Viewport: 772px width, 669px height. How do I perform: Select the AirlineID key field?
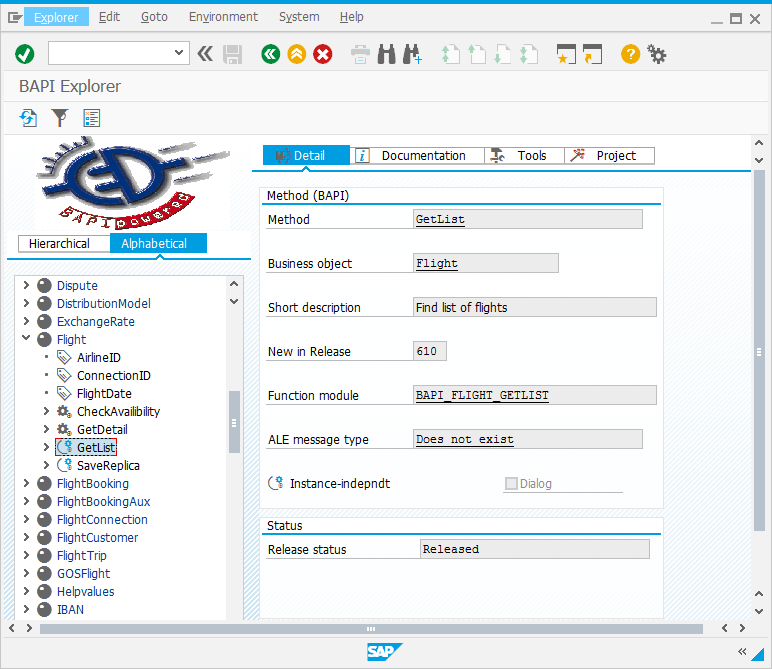click(x=98, y=357)
